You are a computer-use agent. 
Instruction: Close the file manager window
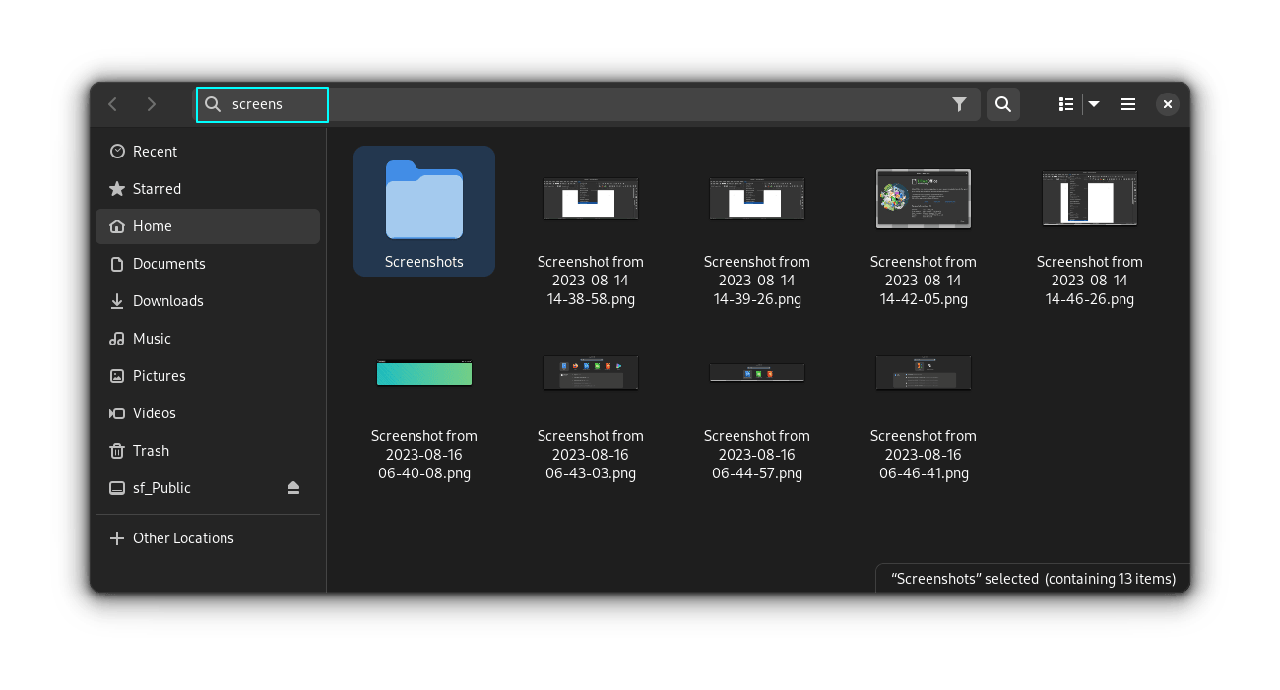(1167, 104)
